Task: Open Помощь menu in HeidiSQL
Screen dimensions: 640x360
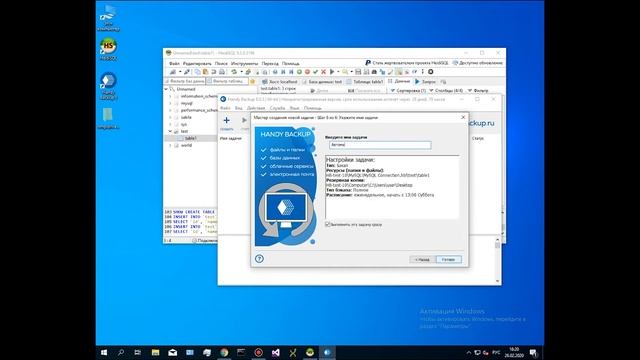Action: (x=291, y=64)
